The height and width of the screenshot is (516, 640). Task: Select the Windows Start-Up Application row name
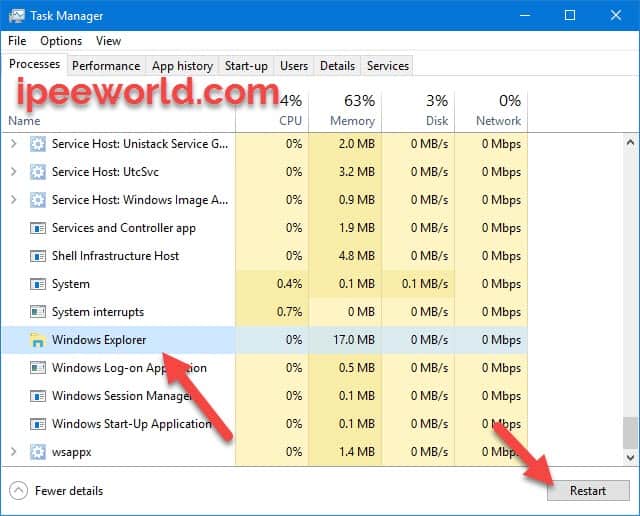[131, 424]
